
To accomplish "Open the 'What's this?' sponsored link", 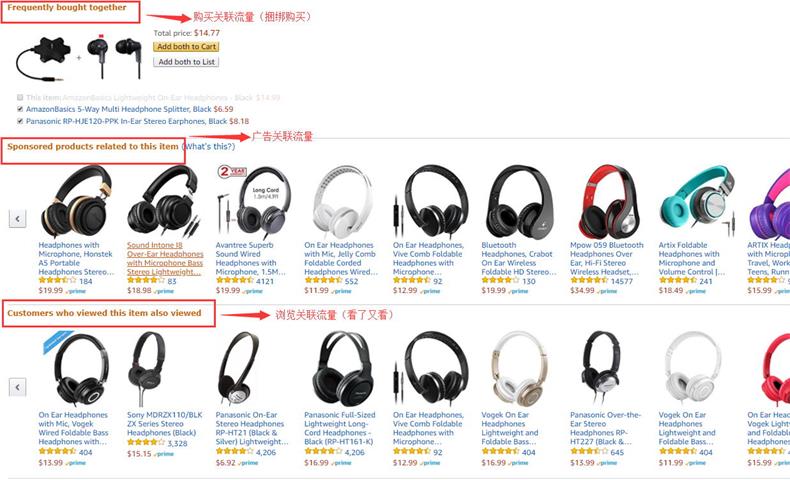I will click(209, 147).
